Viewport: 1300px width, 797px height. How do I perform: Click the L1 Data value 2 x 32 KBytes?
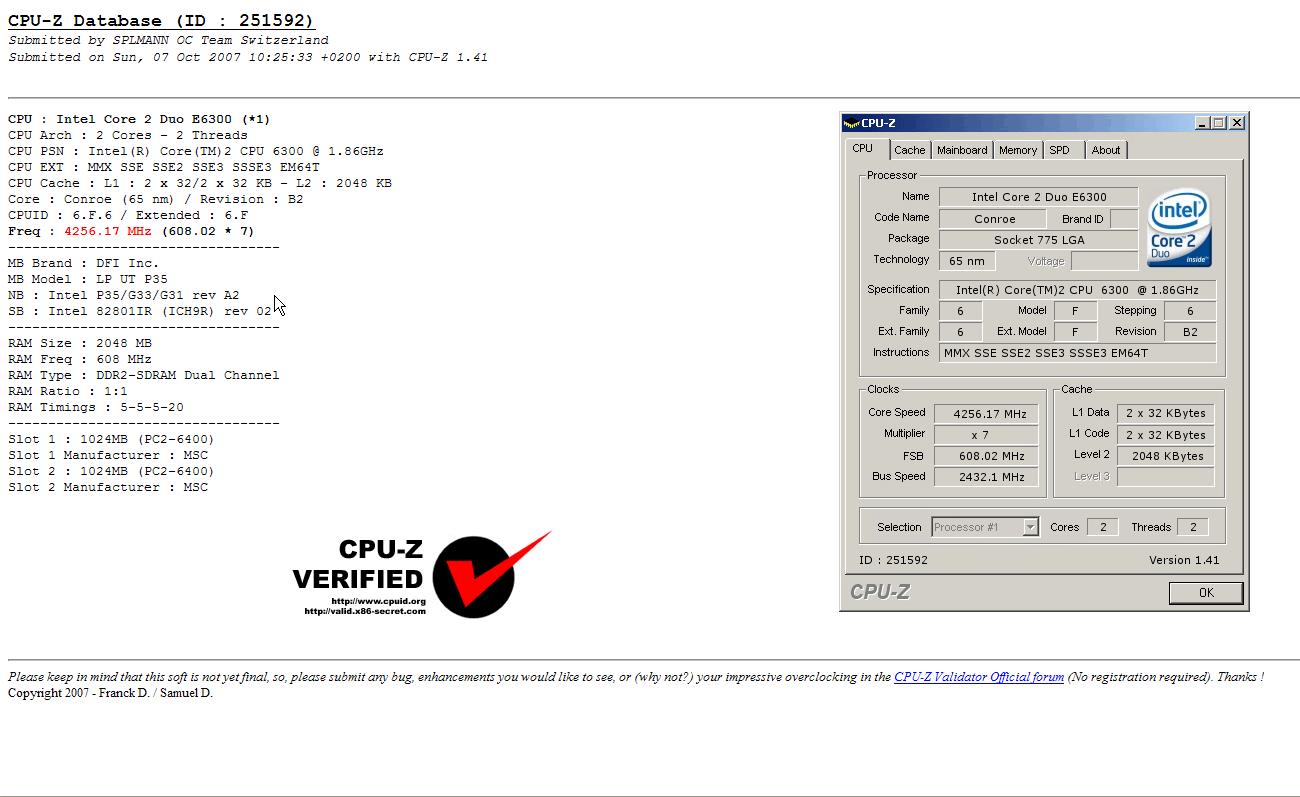click(x=1166, y=413)
